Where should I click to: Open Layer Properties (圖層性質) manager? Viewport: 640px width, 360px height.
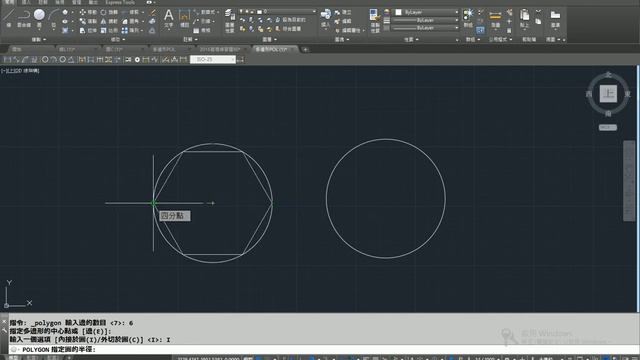230,20
